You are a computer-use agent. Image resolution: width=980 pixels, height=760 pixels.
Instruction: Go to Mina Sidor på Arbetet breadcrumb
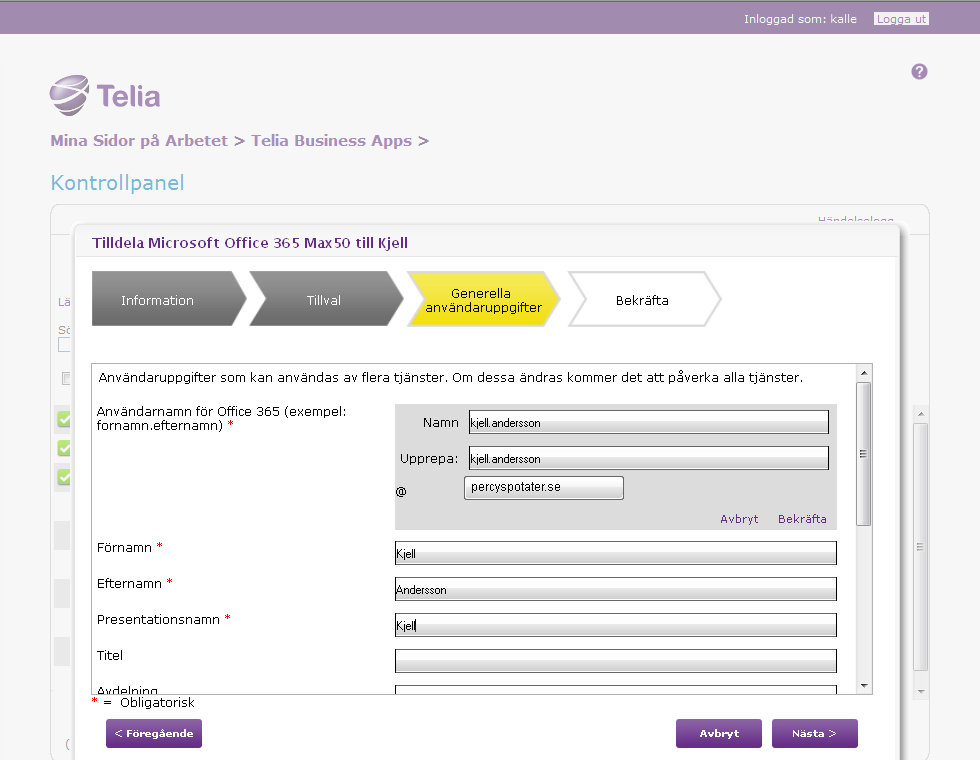139,141
